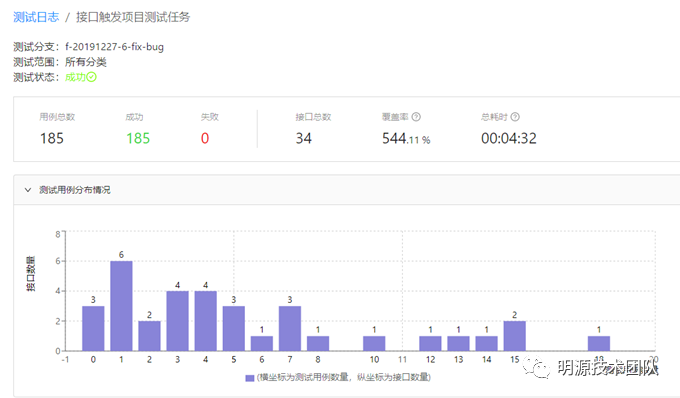Click the total cases count 185
The image size is (680, 398).
[x=52, y=138]
